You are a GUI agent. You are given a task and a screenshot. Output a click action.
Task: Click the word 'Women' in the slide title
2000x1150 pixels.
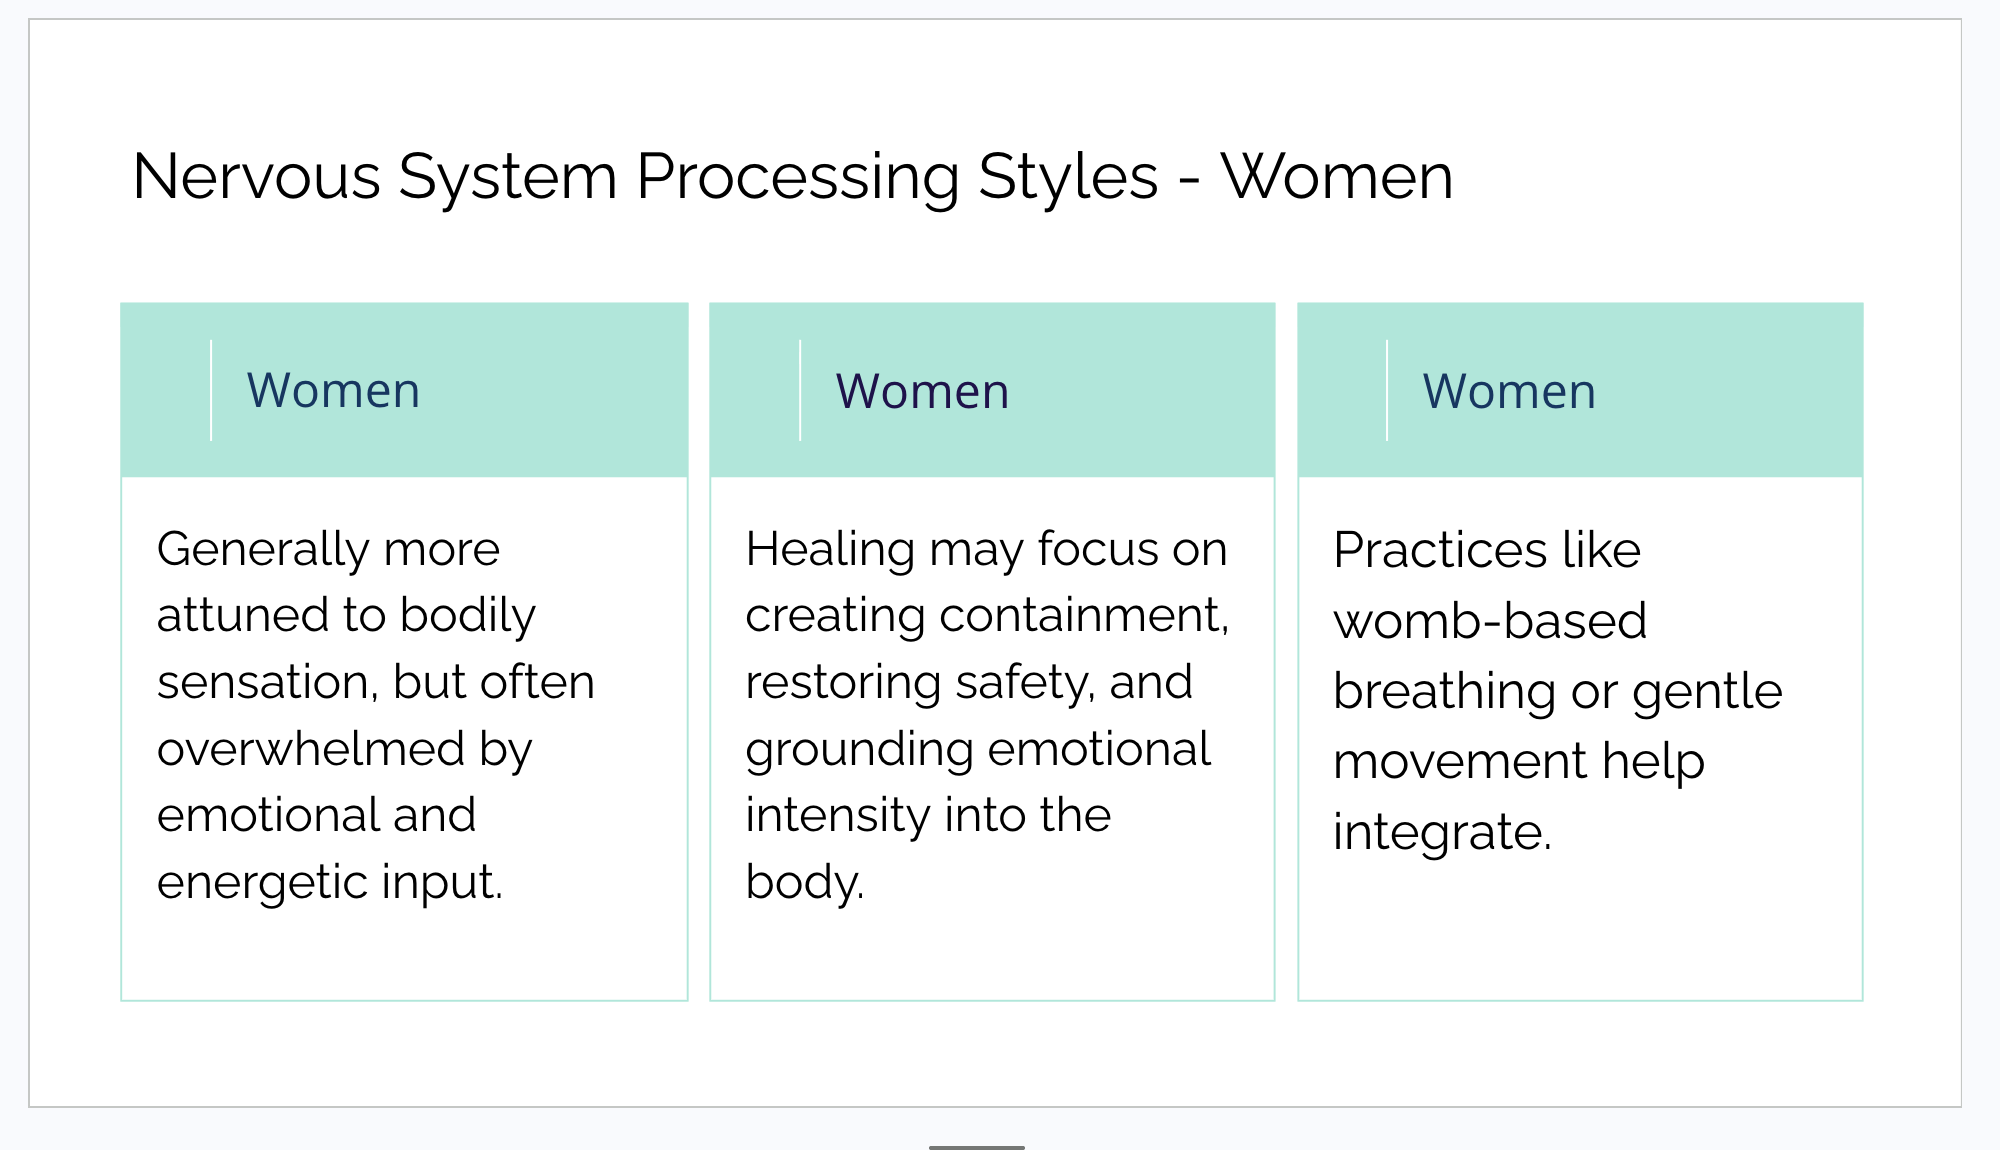coord(1337,177)
